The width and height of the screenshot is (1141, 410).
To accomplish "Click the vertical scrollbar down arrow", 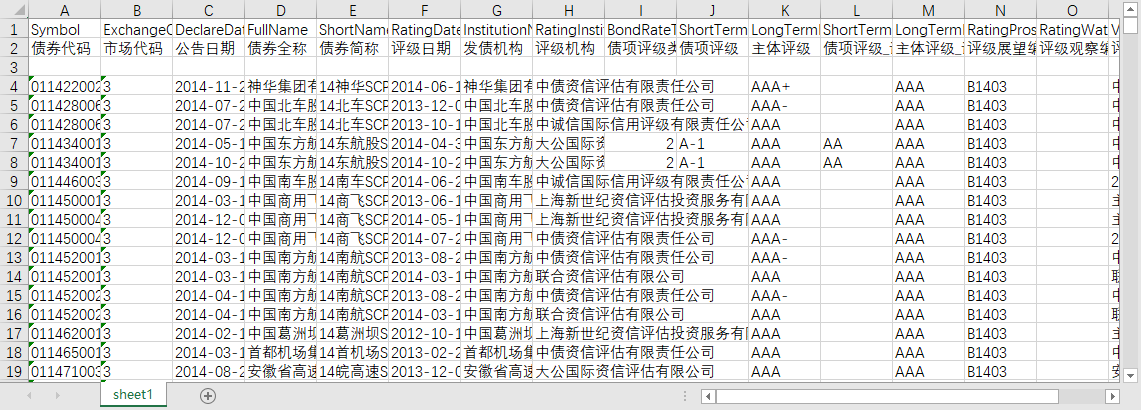I will coord(1130,375).
